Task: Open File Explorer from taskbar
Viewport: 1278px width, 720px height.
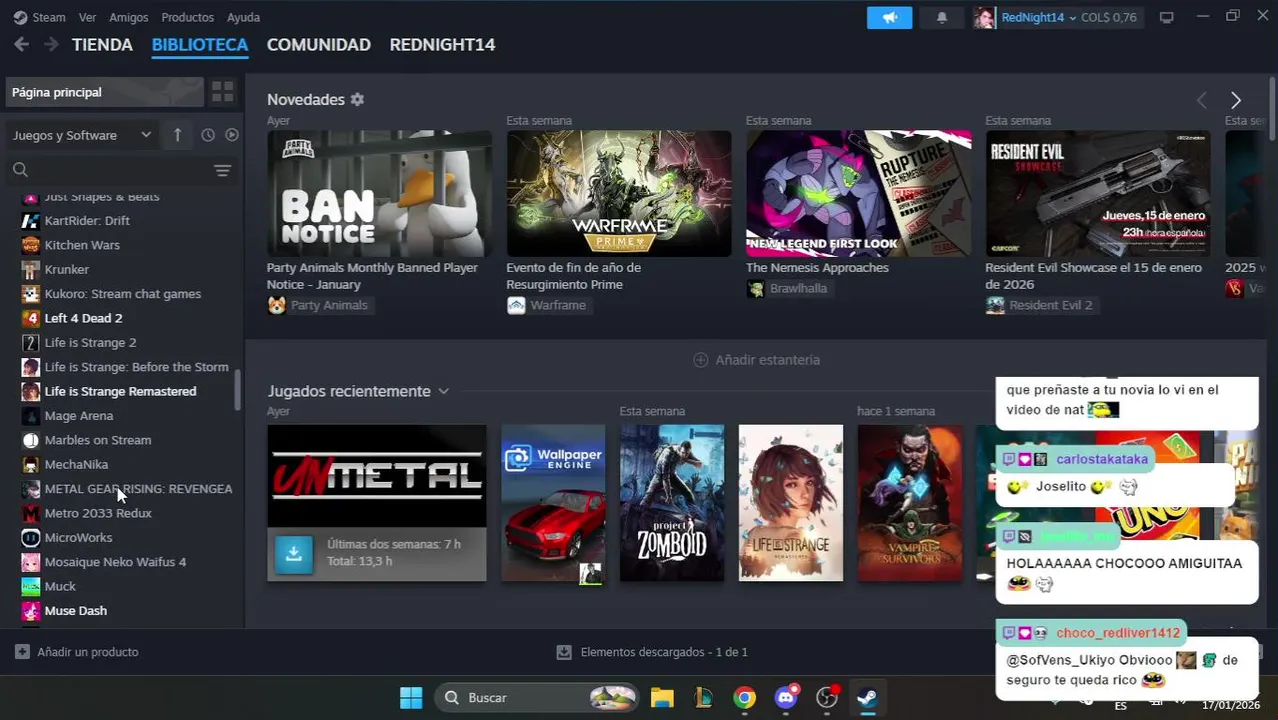Action: coord(662,697)
